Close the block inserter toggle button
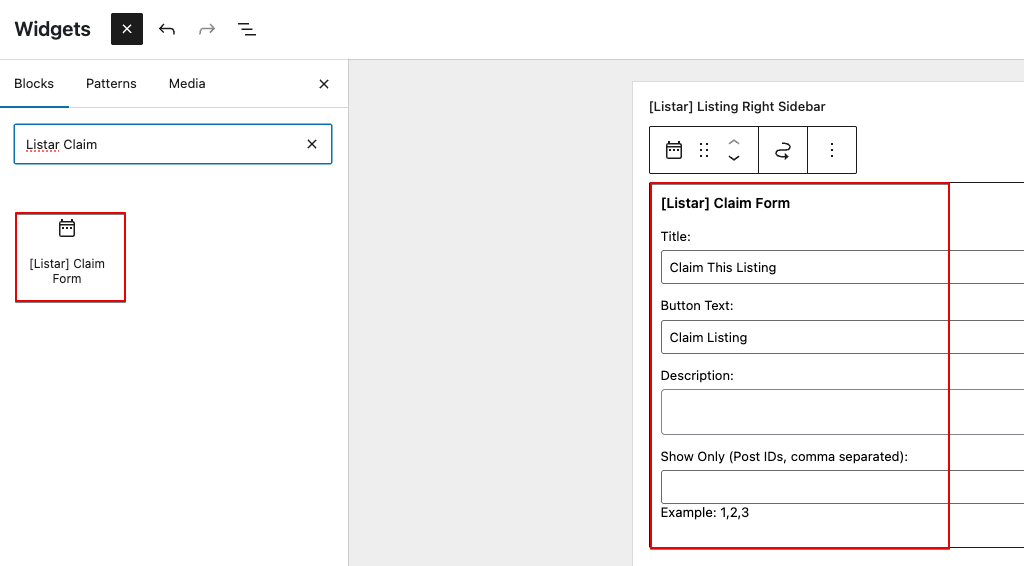 click(x=127, y=29)
